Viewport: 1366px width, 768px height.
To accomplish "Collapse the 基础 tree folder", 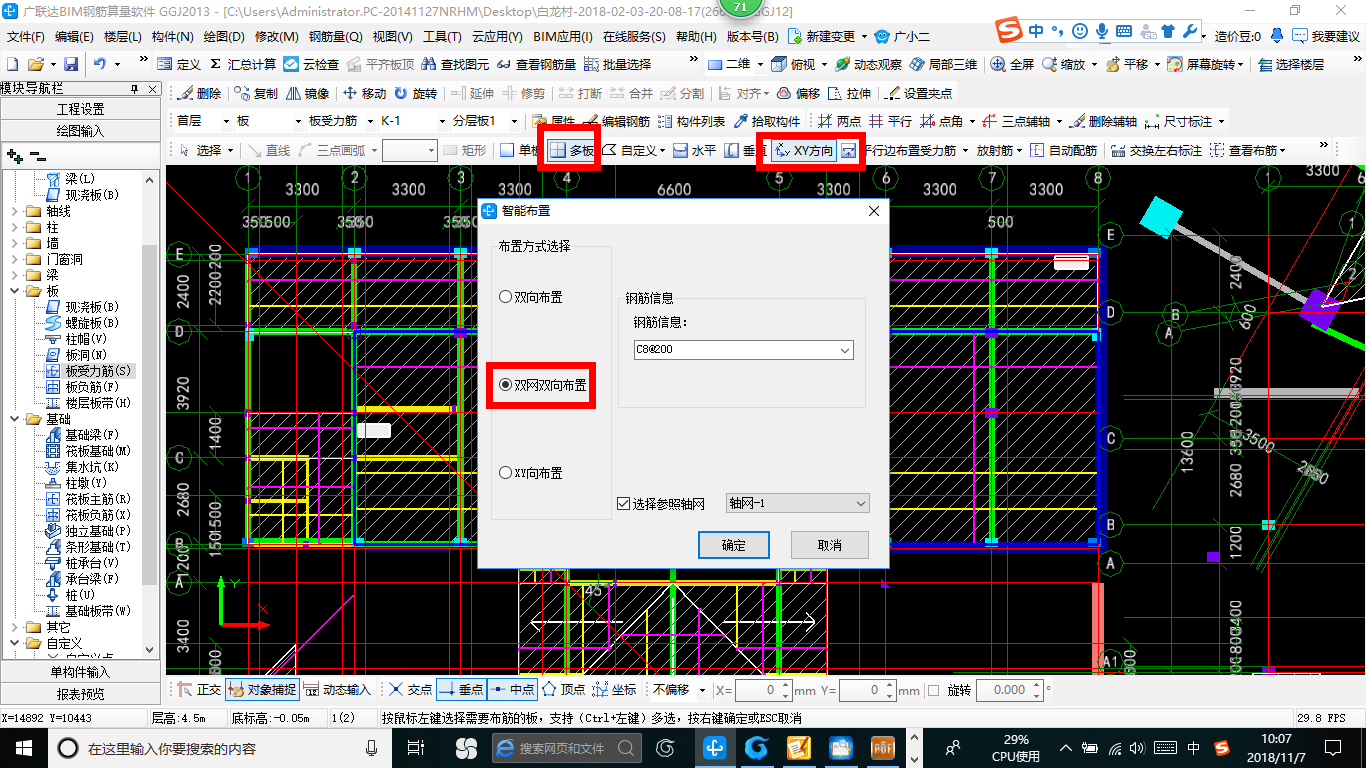I will (14, 419).
